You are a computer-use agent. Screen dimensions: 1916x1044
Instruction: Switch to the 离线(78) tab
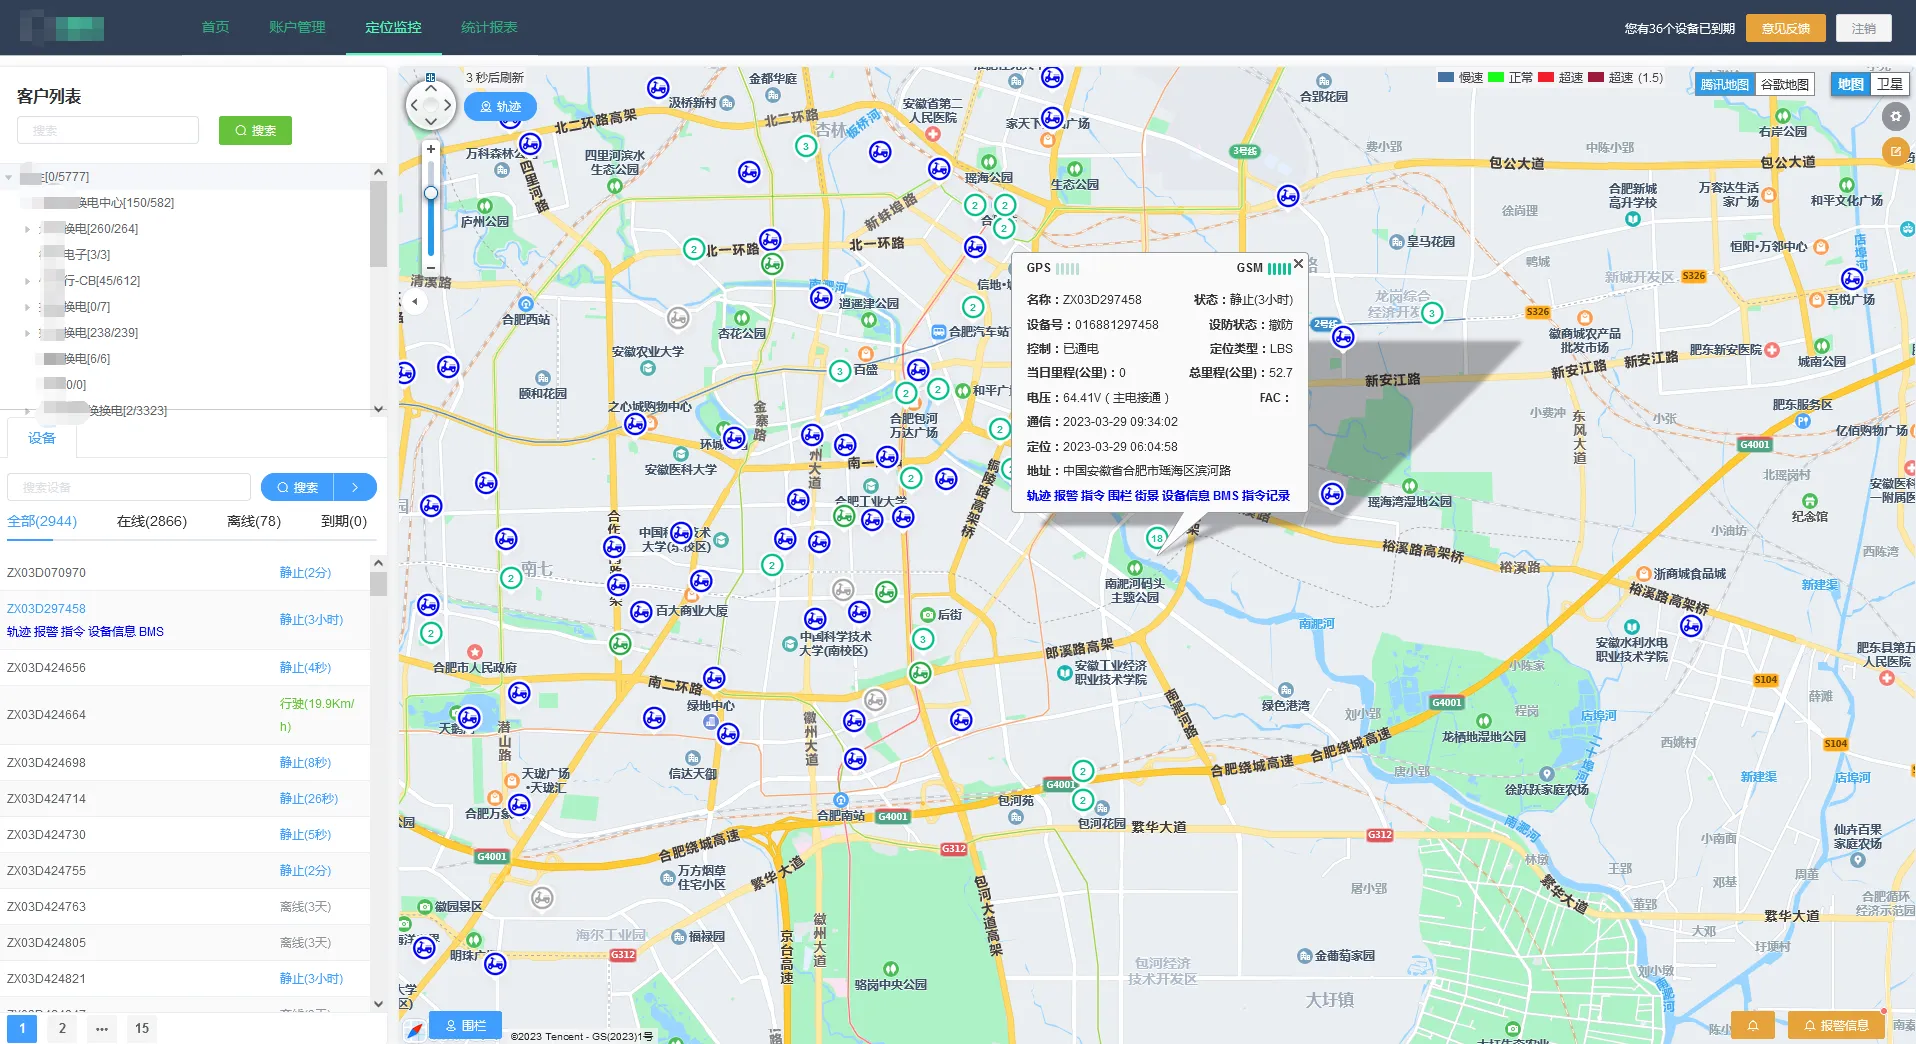254,521
